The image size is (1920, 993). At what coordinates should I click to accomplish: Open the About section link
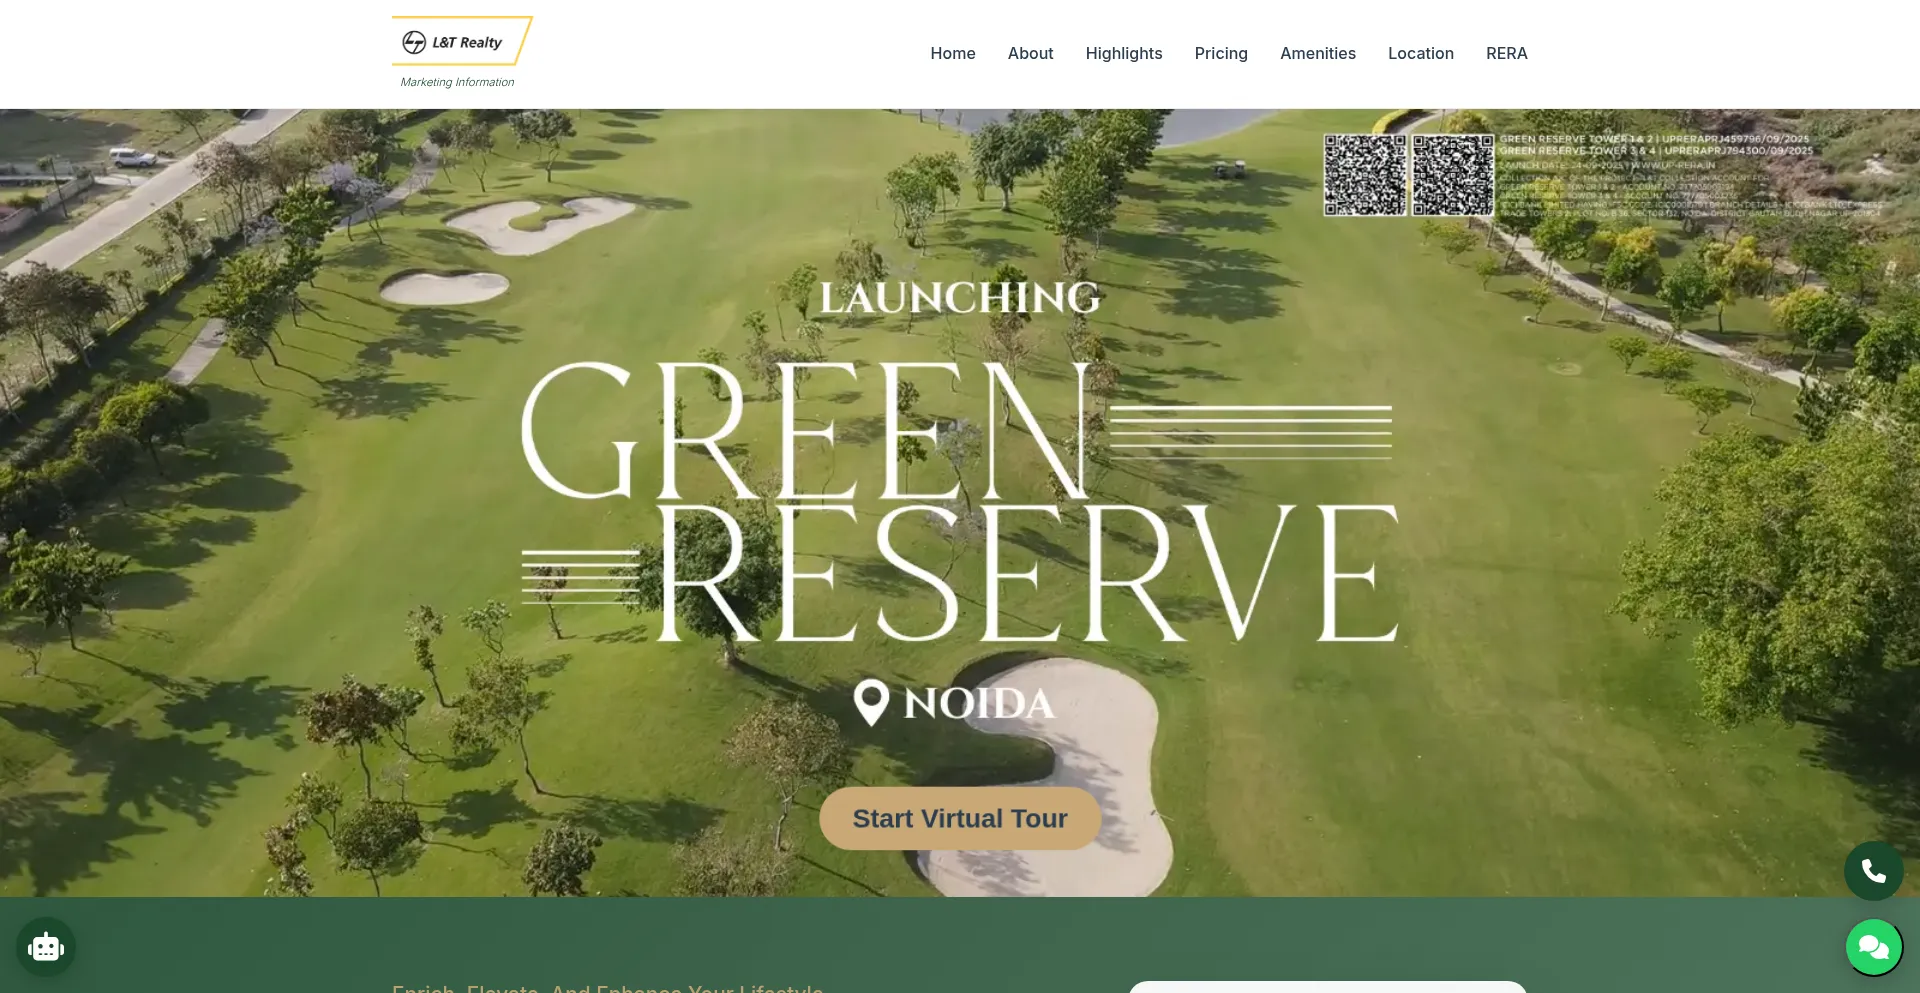[1030, 53]
